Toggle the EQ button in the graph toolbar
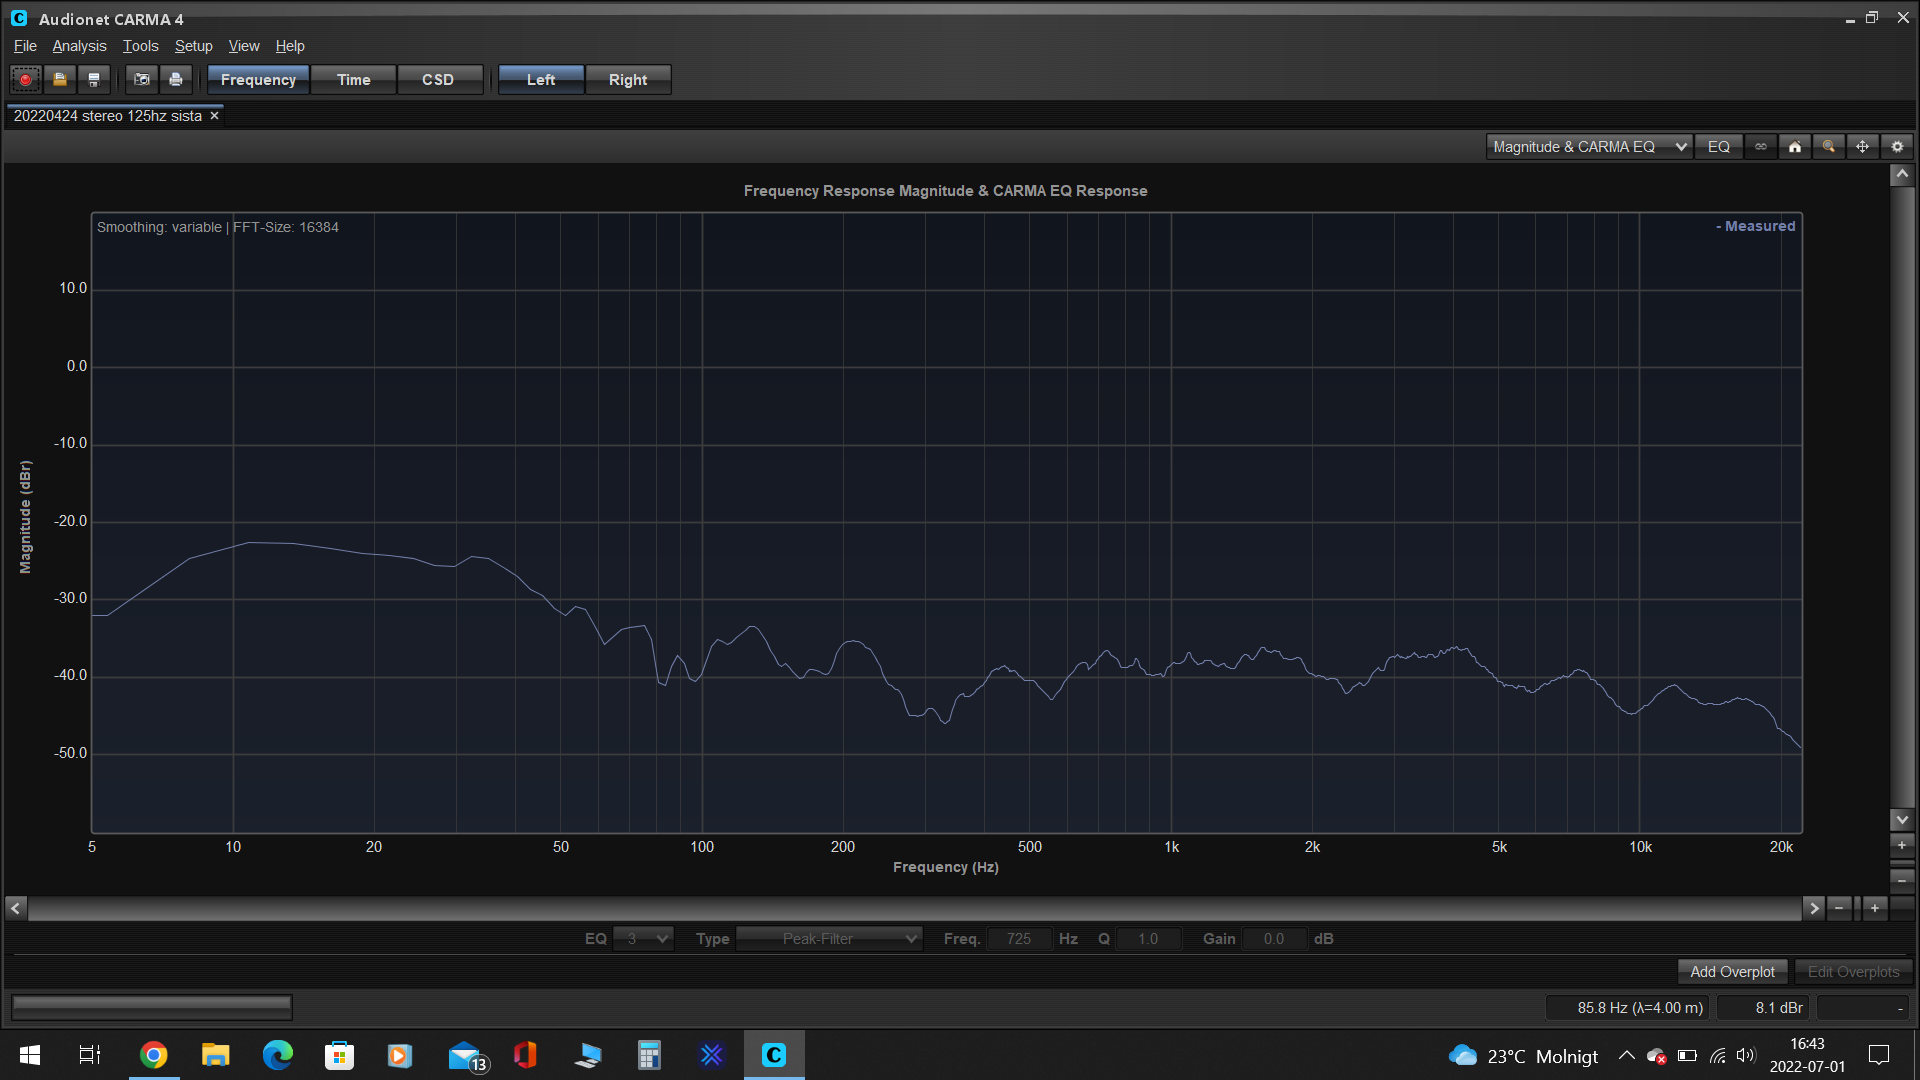Screen dimensions: 1920x1080 [1719, 147]
